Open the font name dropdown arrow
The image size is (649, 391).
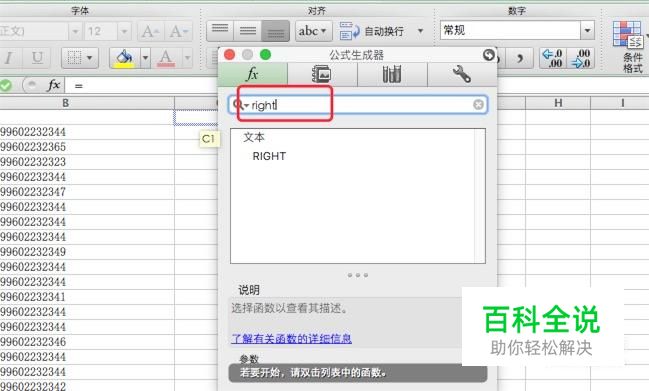click(75, 31)
